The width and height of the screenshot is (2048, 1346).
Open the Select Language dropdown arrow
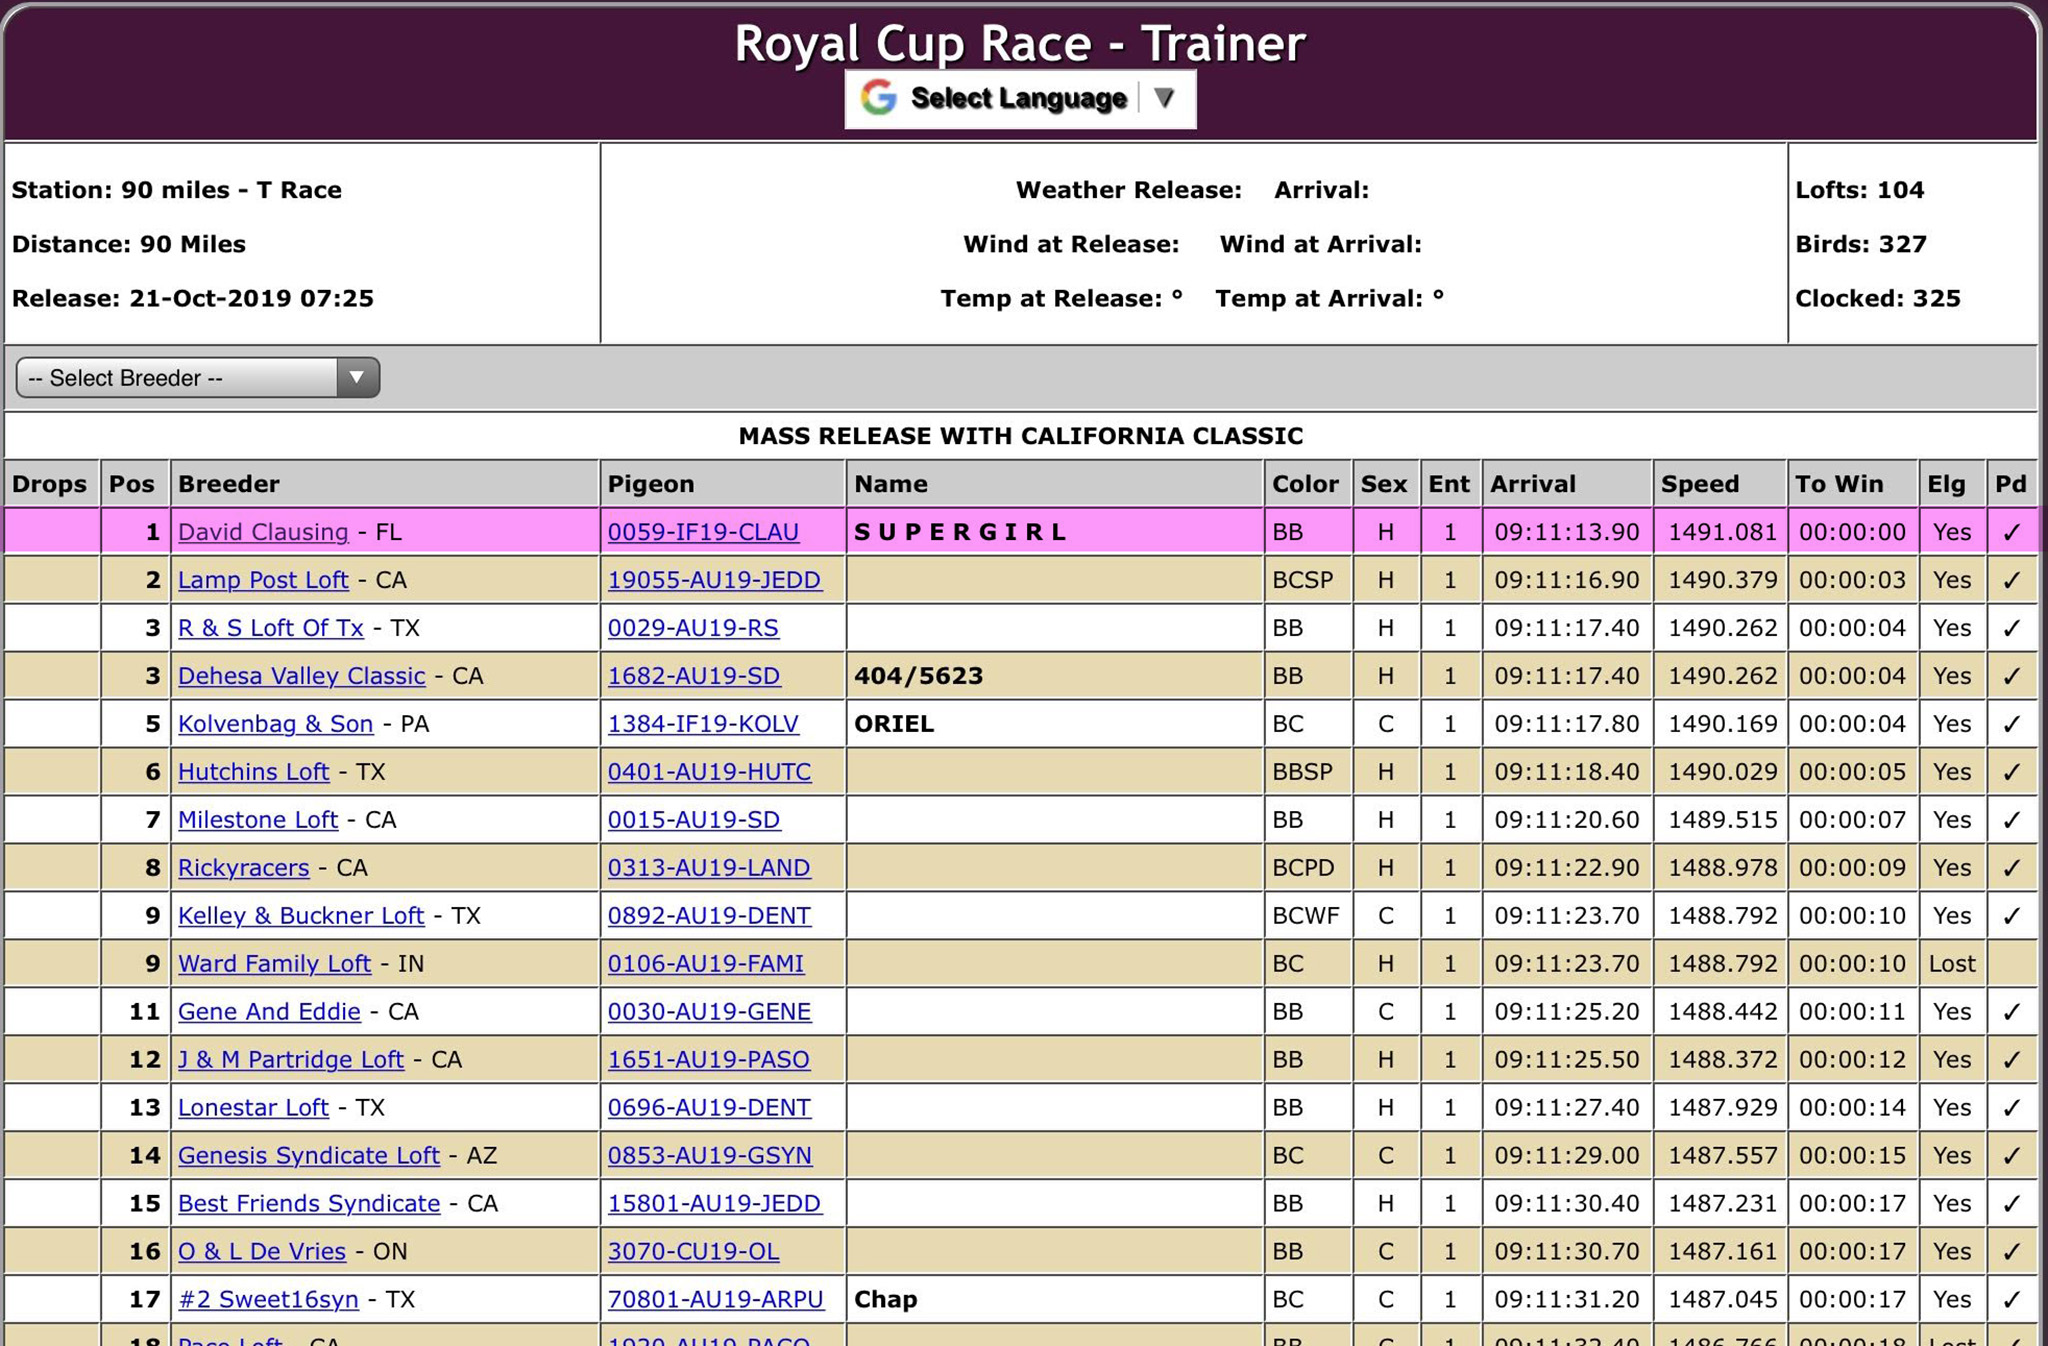(1163, 98)
